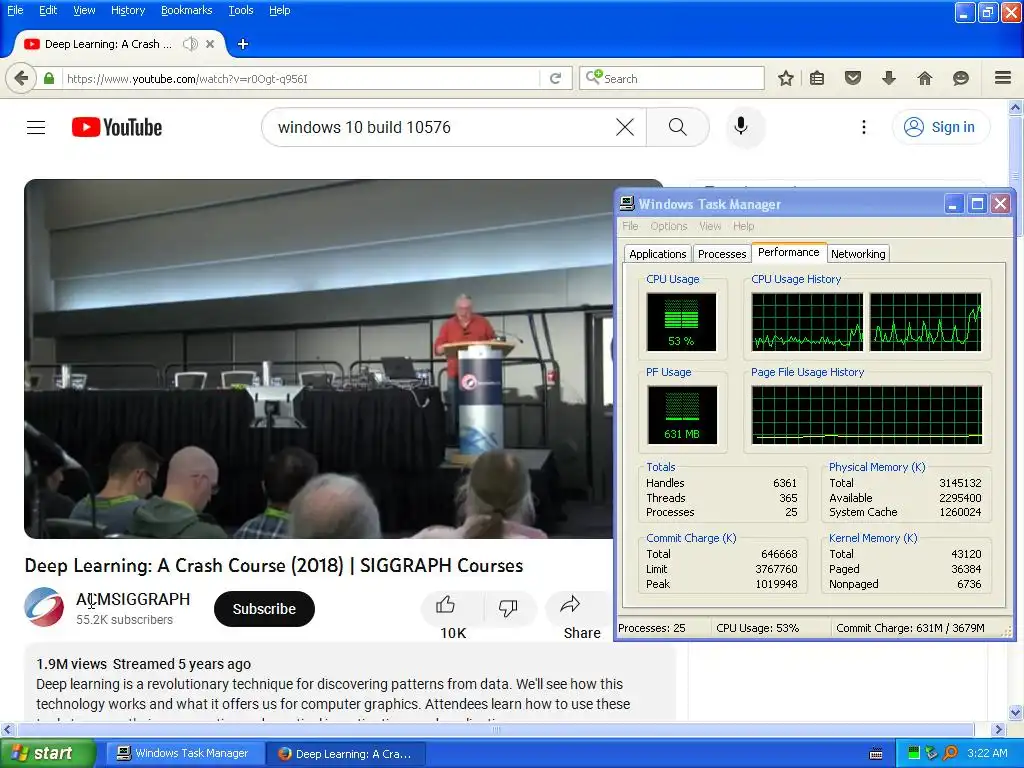Image resolution: width=1024 pixels, height=768 pixels.
Task: Open the ACMSIGGRAPH channel name link
Action: point(133,599)
